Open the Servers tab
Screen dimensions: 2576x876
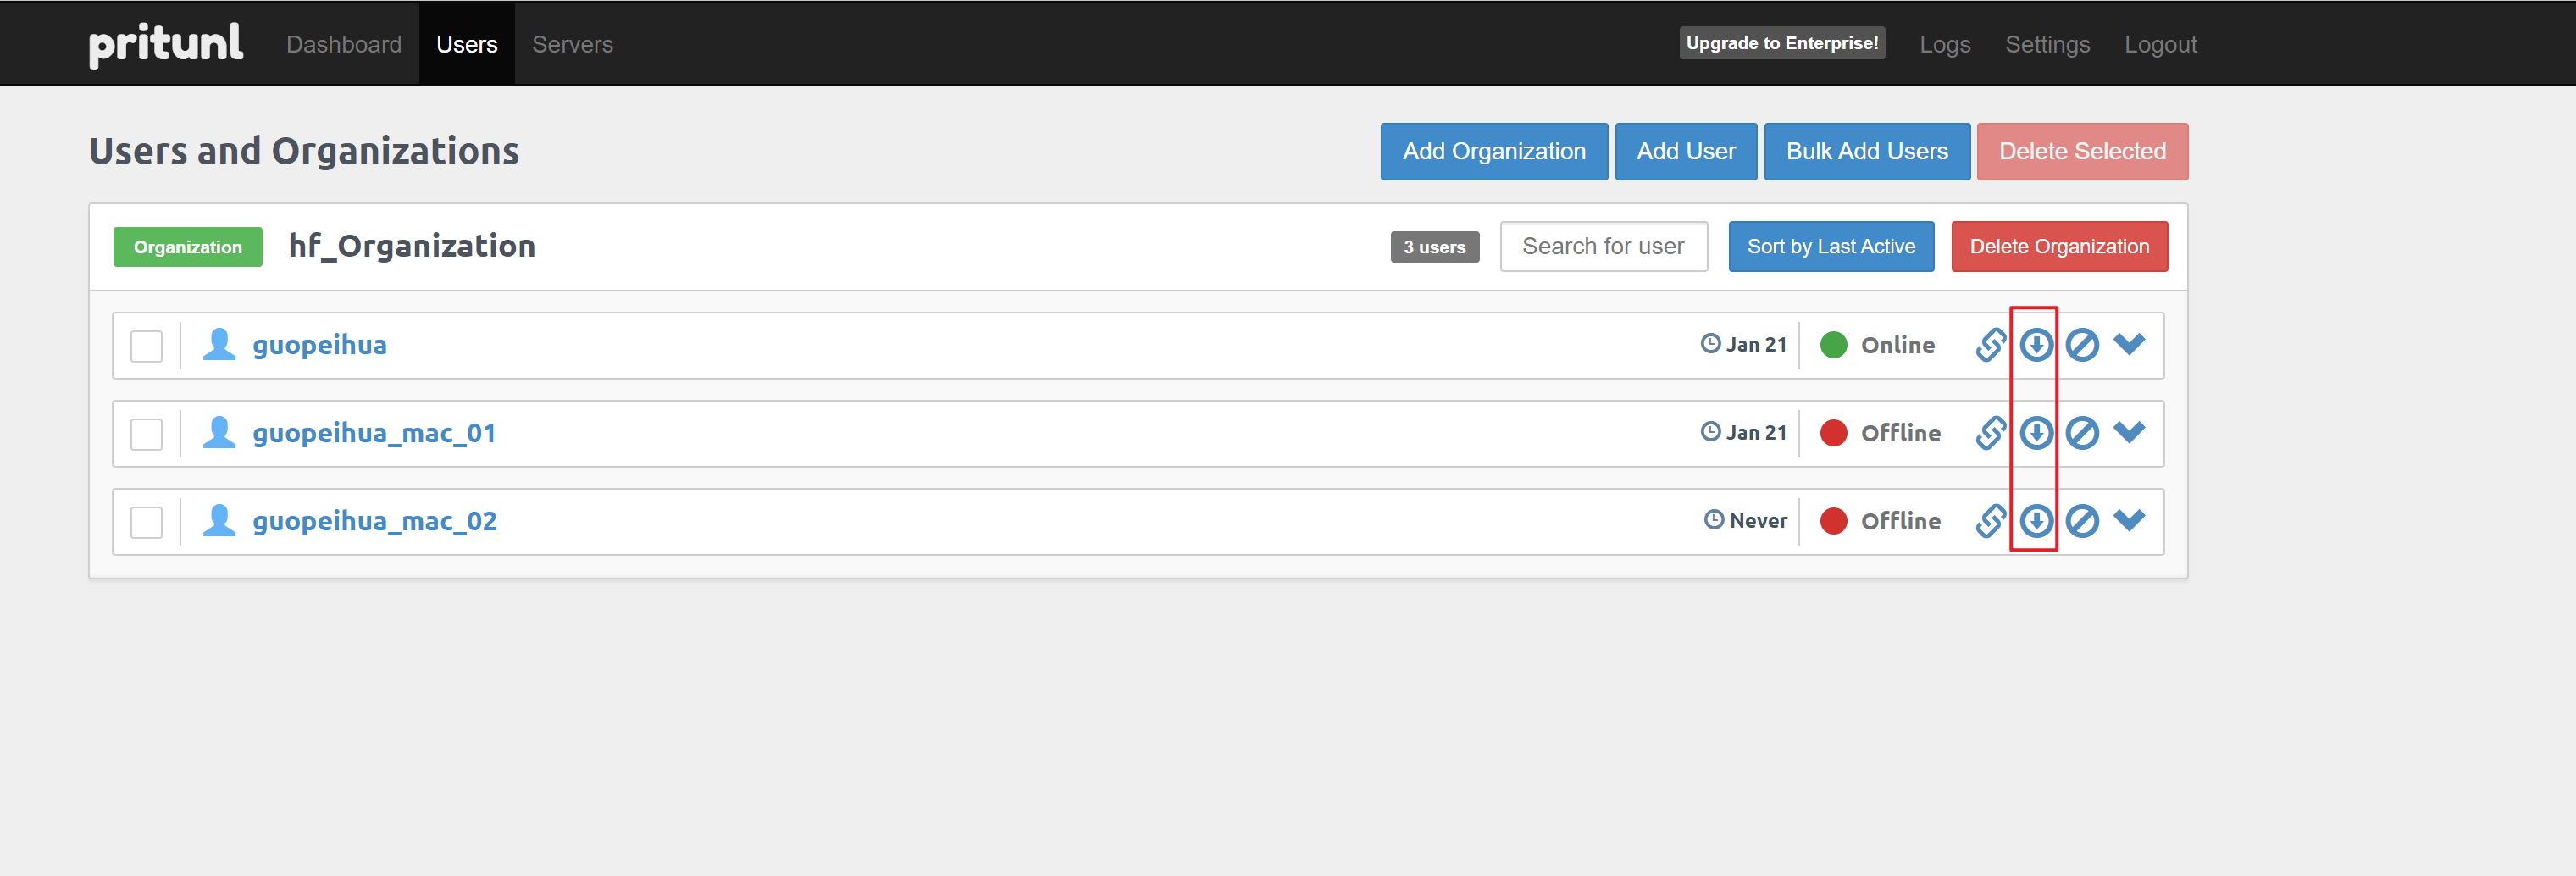(x=572, y=44)
